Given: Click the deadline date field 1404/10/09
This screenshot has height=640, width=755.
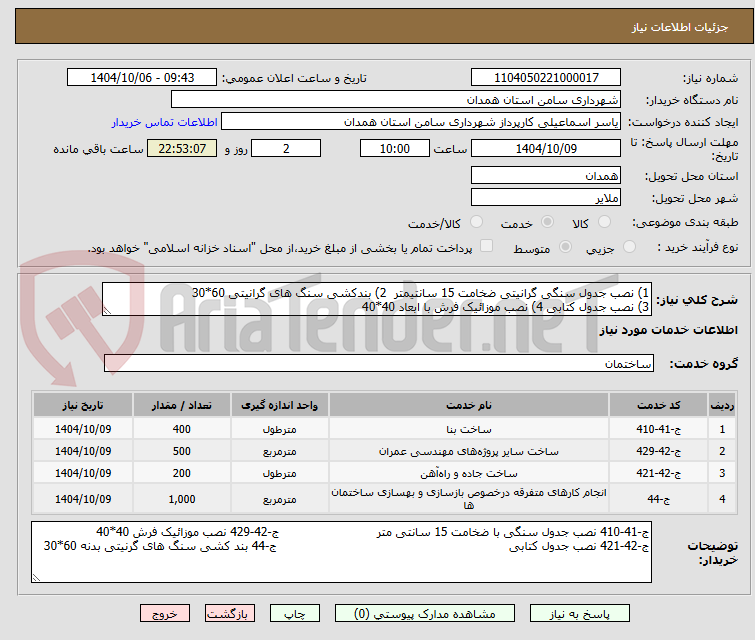Looking at the screenshot, I should [546, 148].
